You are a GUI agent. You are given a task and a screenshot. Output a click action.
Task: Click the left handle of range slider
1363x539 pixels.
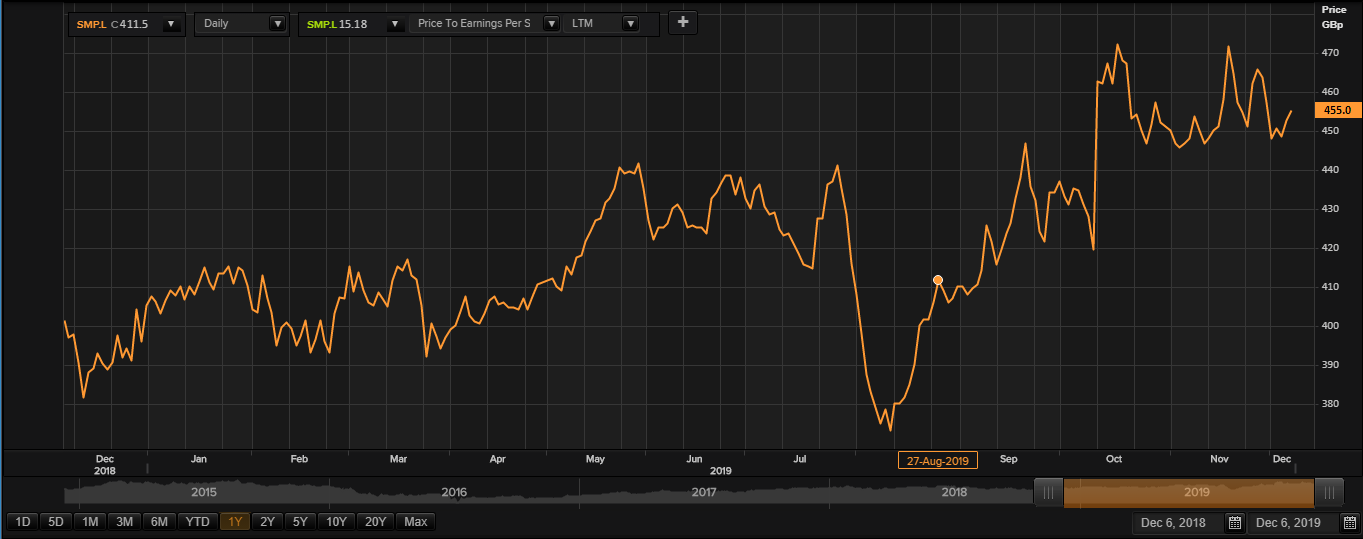click(x=1048, y=492)
